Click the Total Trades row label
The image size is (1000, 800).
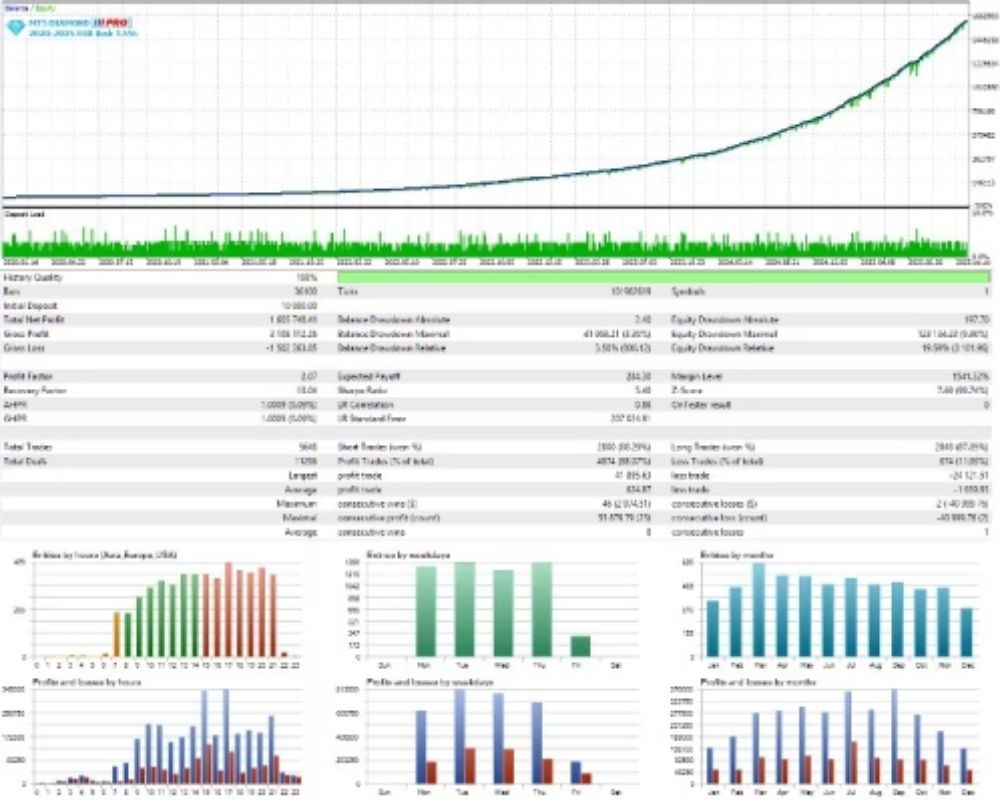pos(28,448)
